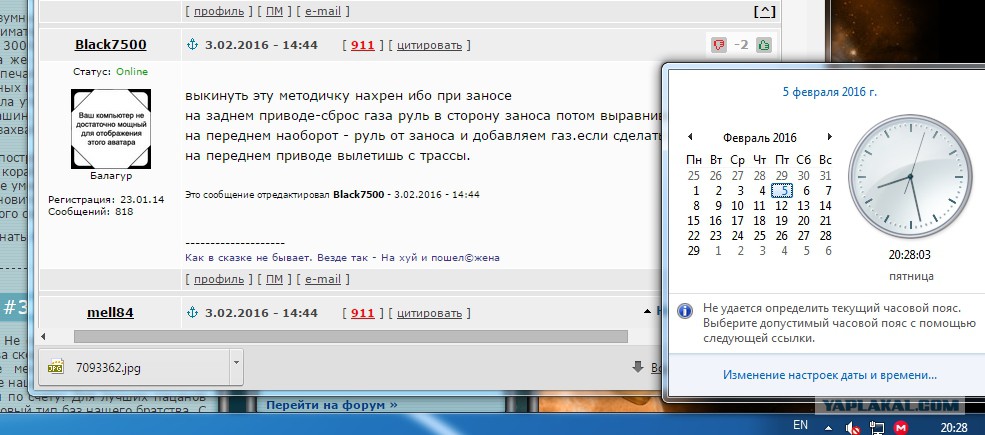Click цитировать on Black7500's post
This screenshot has width=985, height=435.
[429, 45]
